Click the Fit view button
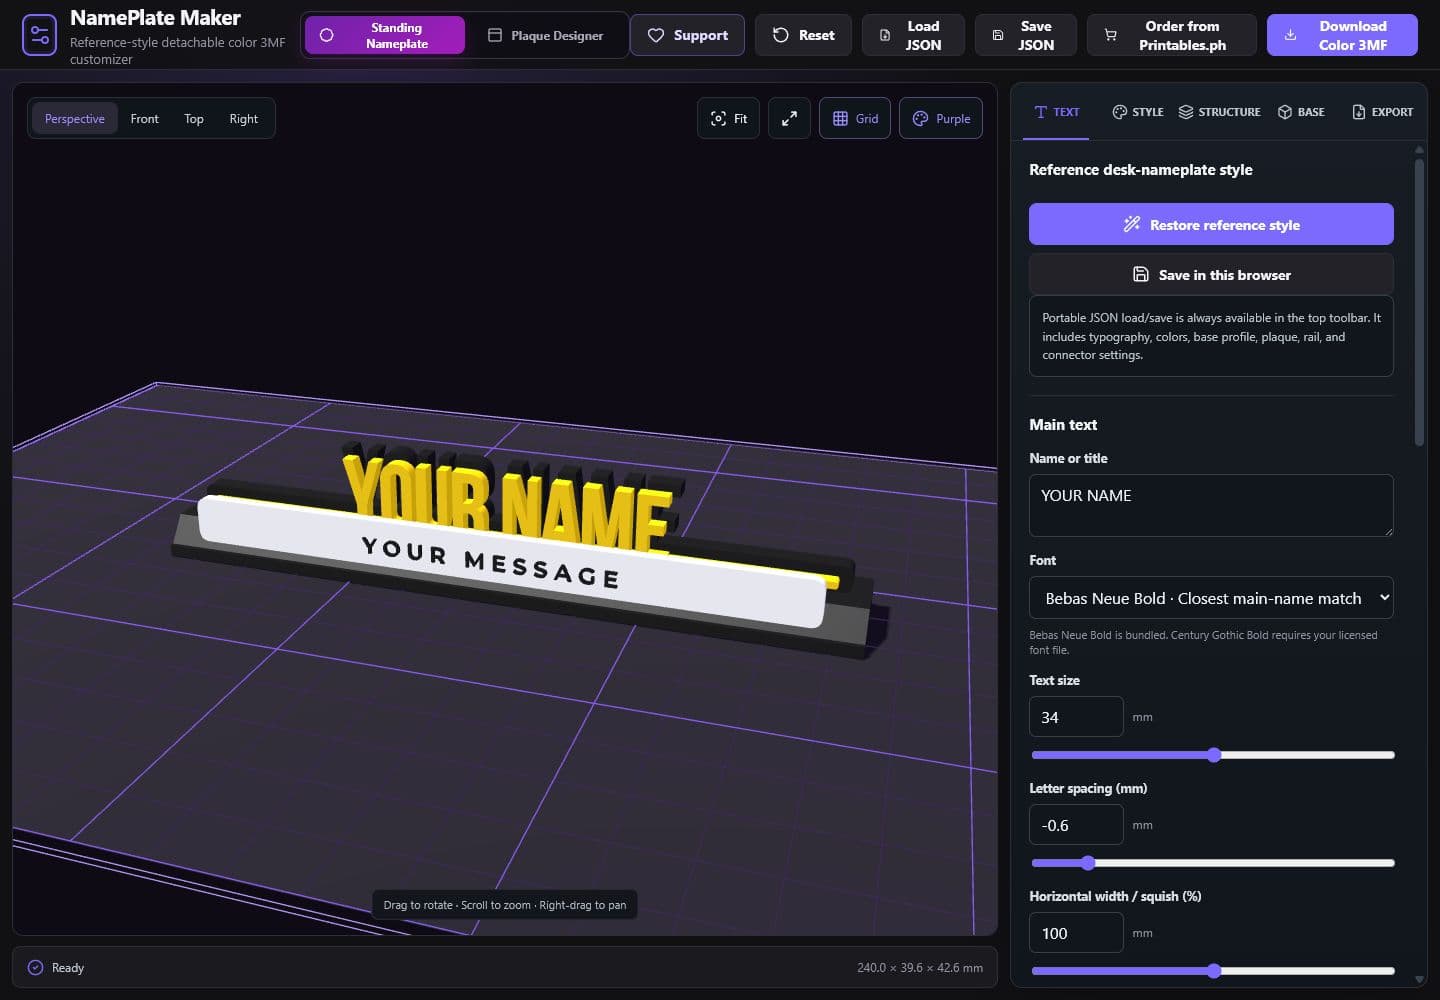 click(x=728, y=118)
